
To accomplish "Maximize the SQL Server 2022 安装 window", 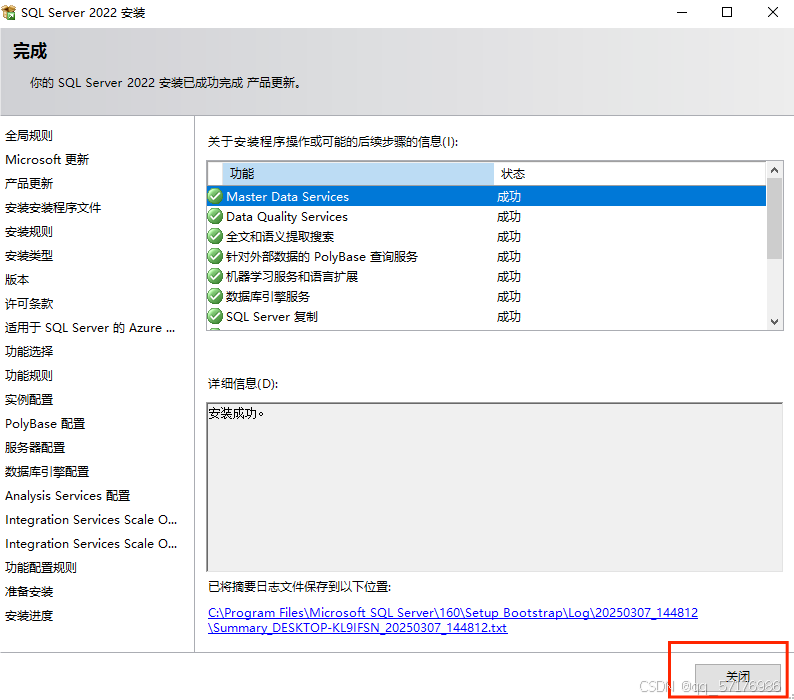I will pos(727,12).
